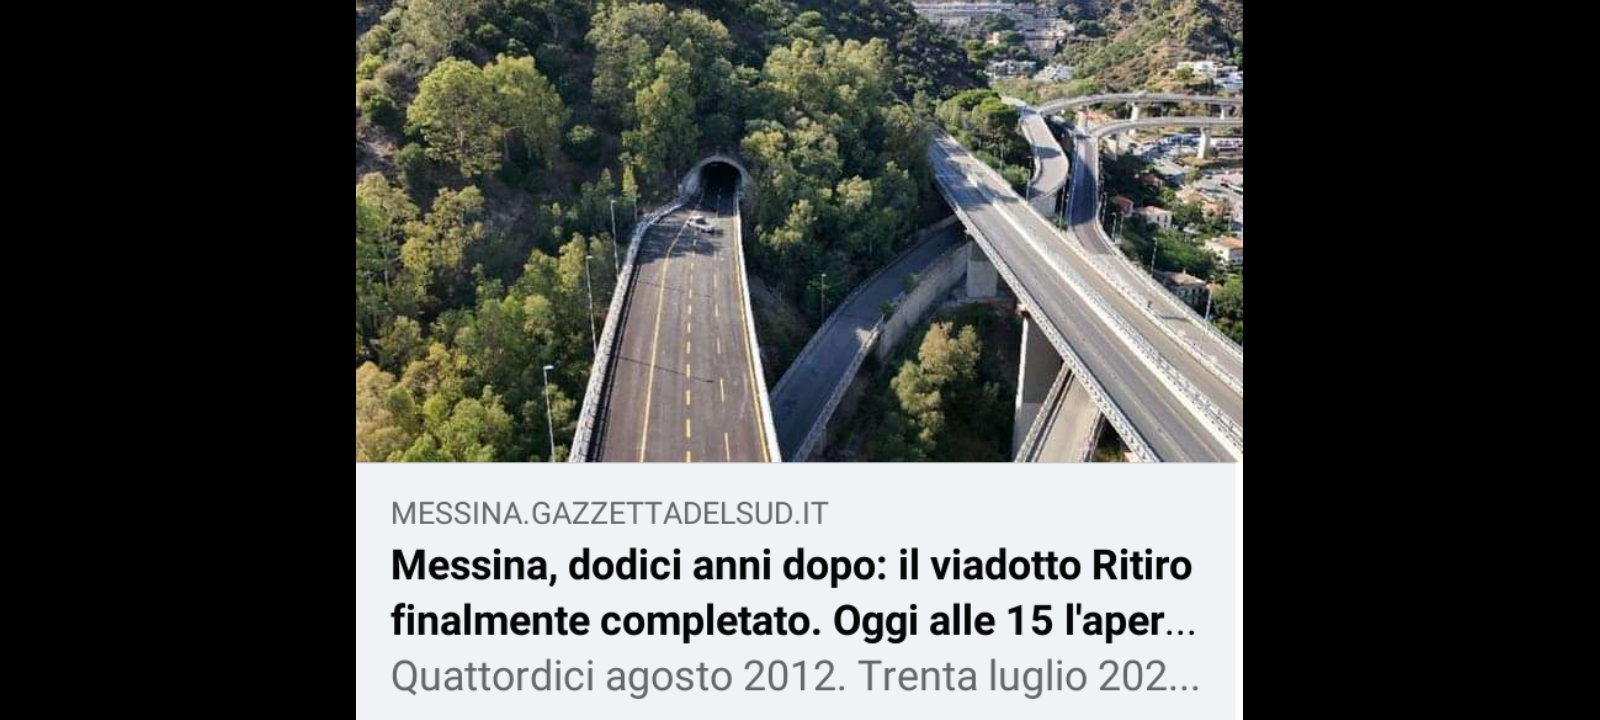Click the black margin left of card
Screen dimensions: 1600x720
point(178,360)
